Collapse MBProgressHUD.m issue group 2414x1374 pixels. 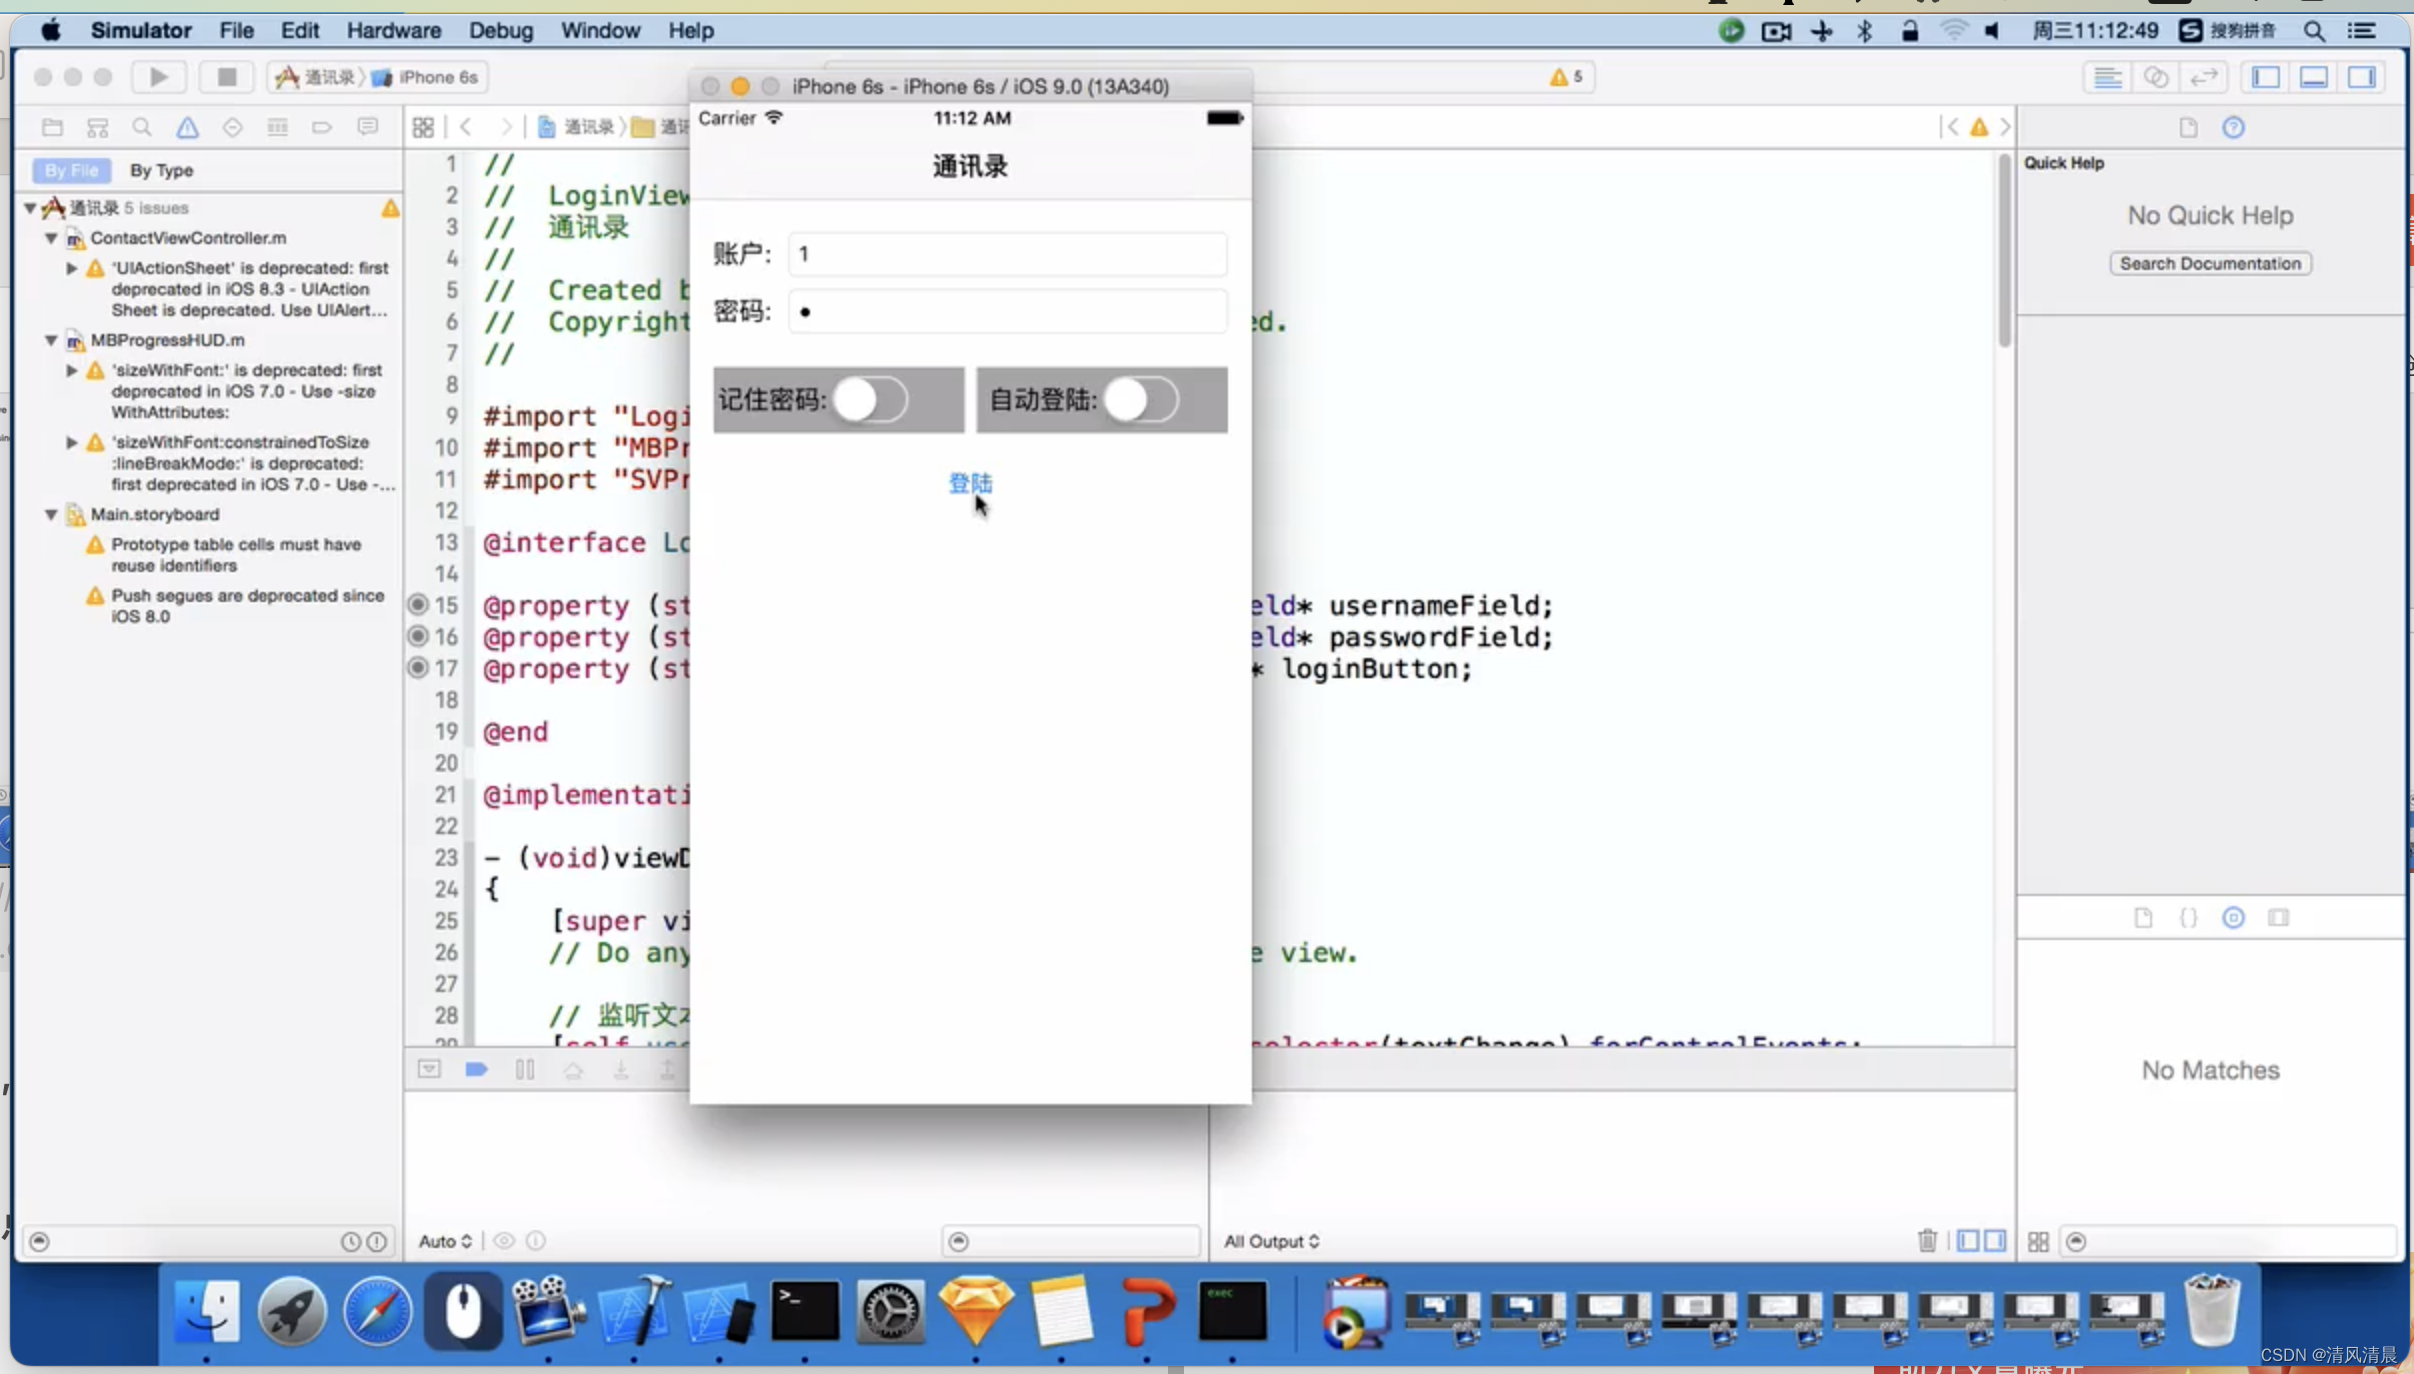pyautogui.click(x=50, y=340)
